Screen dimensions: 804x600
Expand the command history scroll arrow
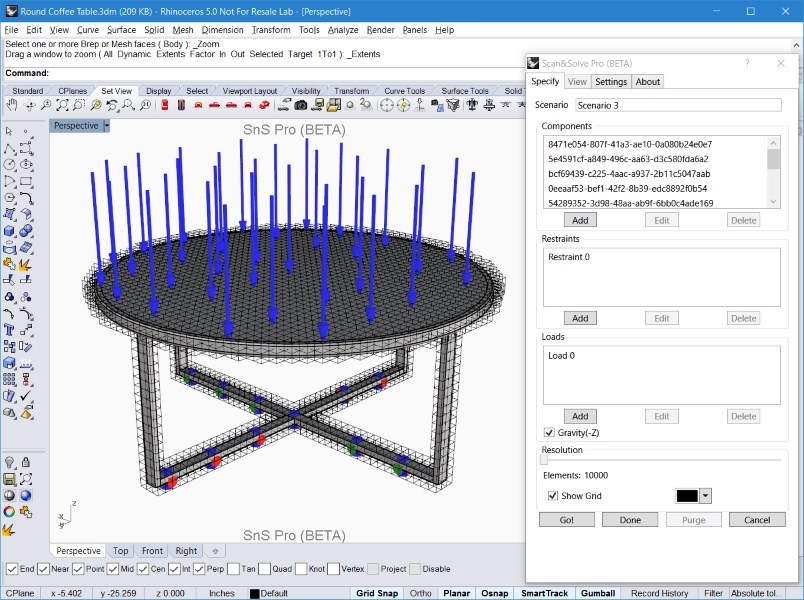796,45
